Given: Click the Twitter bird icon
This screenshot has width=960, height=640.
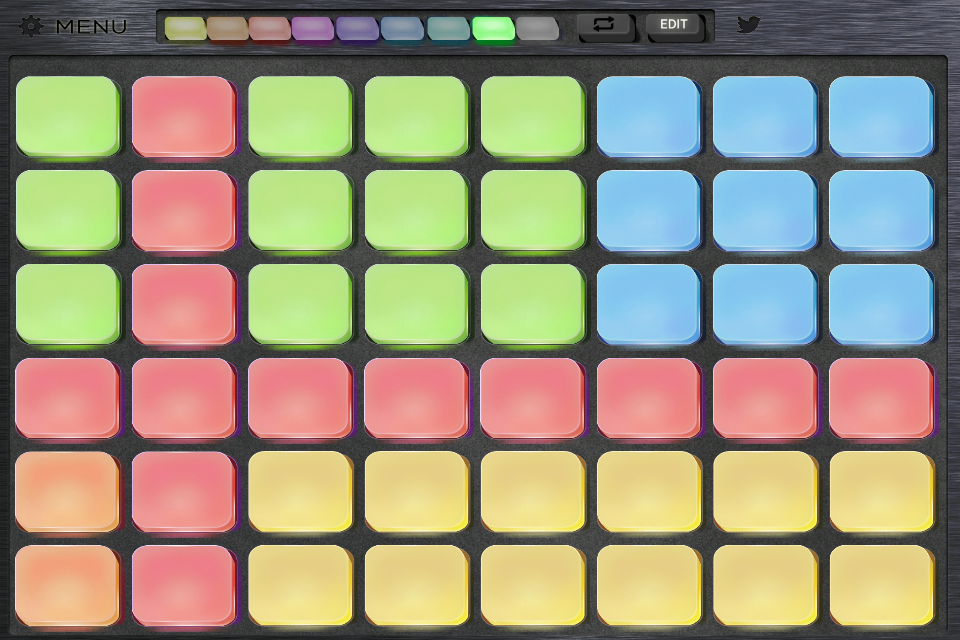Looking at the screenshot, I should (748, 24).
